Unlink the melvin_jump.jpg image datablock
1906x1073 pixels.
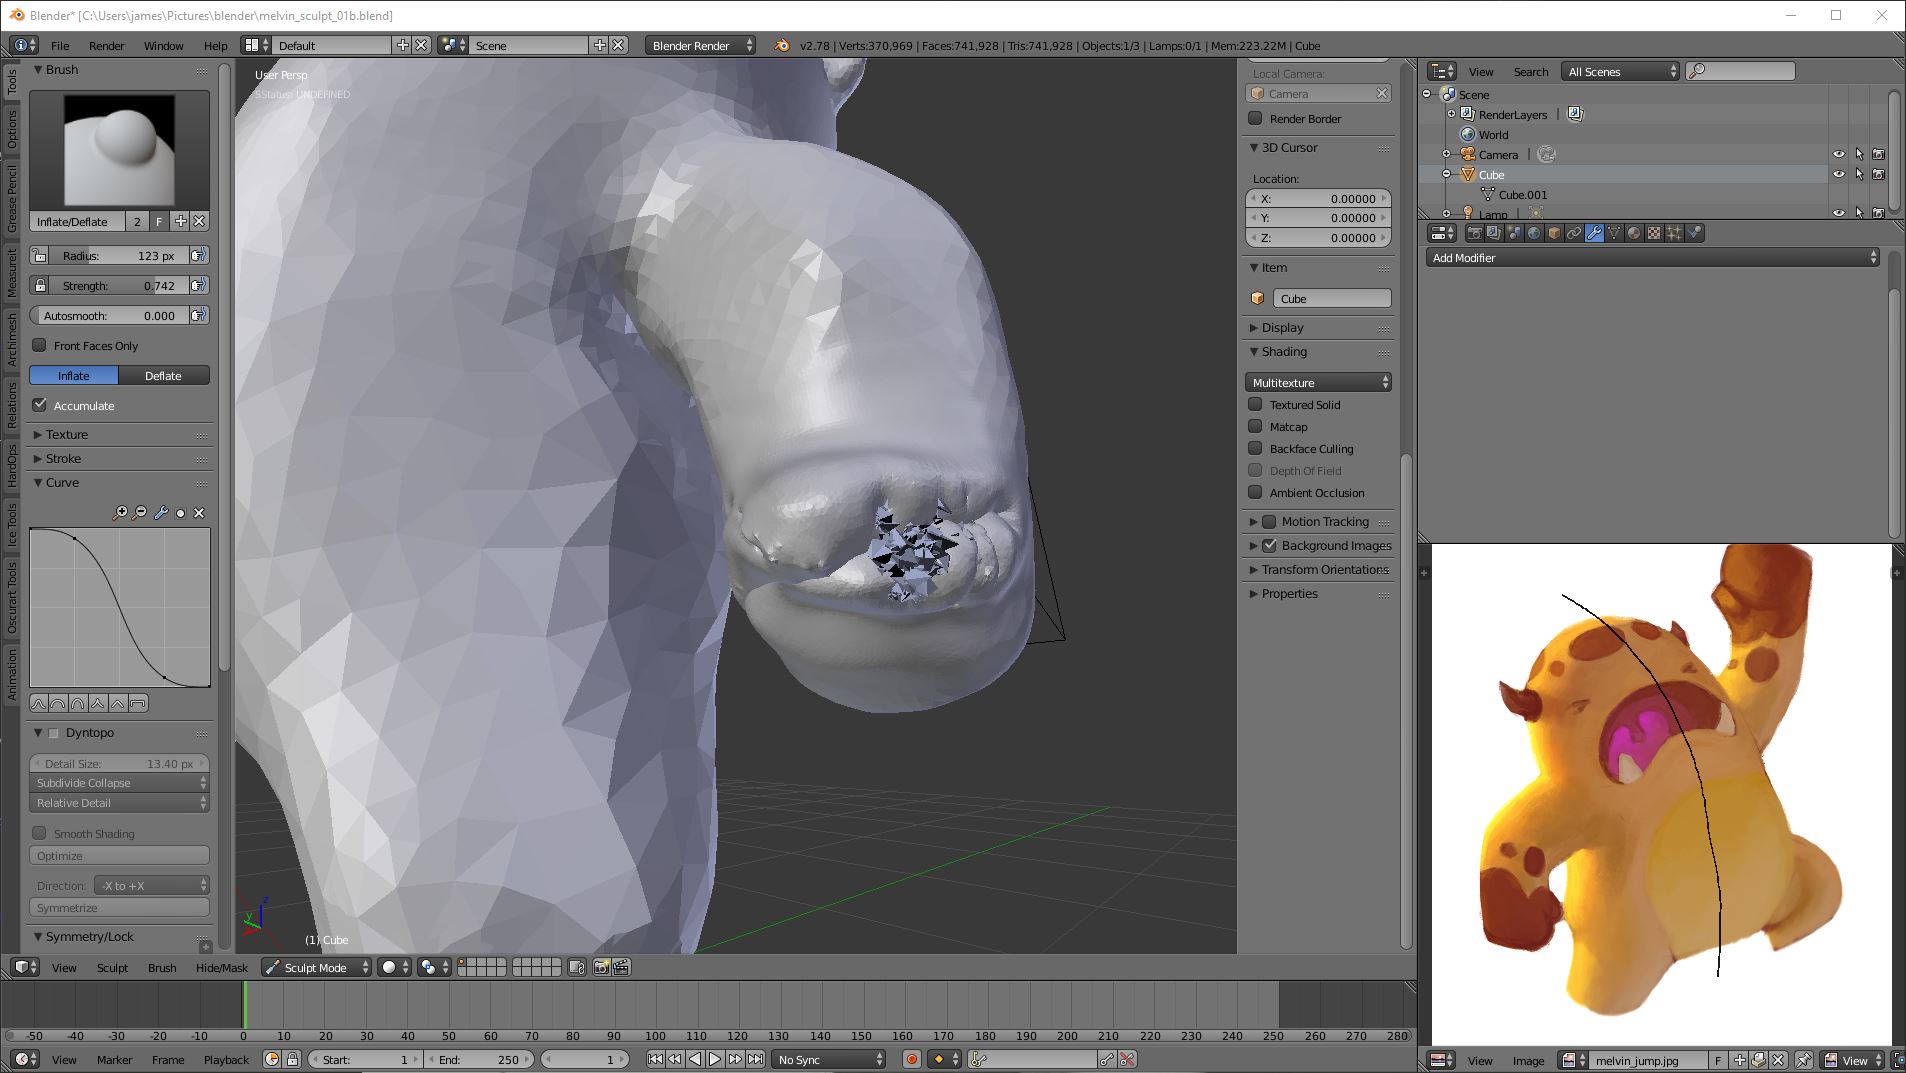[1778, 1060]
